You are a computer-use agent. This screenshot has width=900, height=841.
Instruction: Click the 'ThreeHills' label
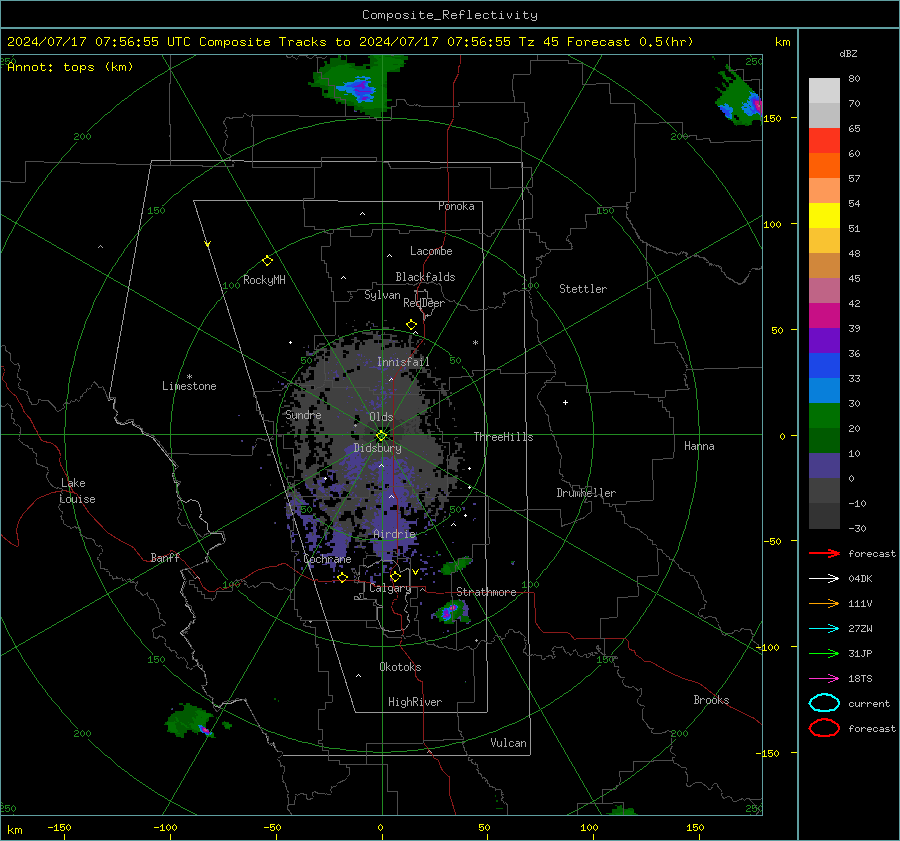coord(503,437)
